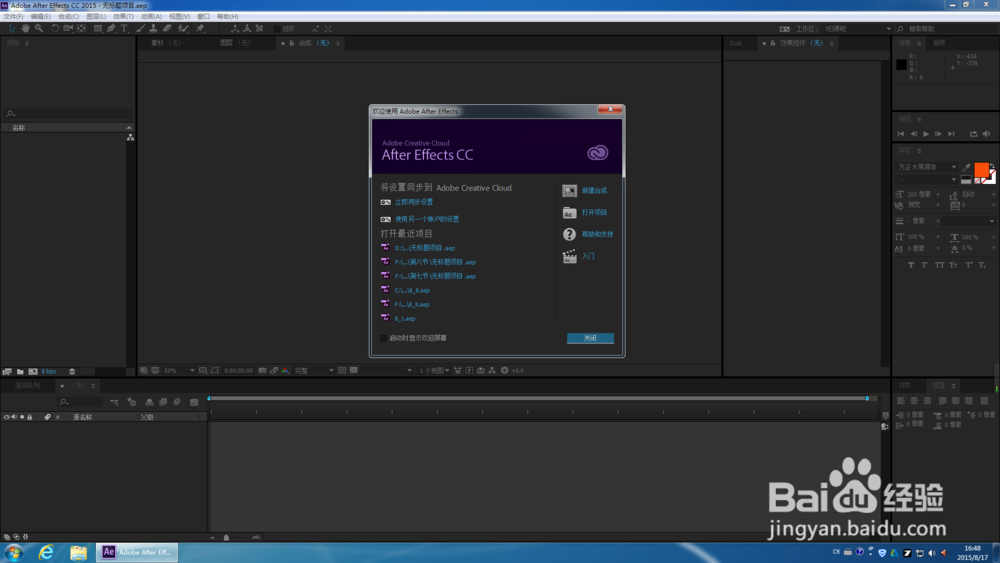Click the New Composition link text
Screen dimensions: 1000x563
point(594,191)
